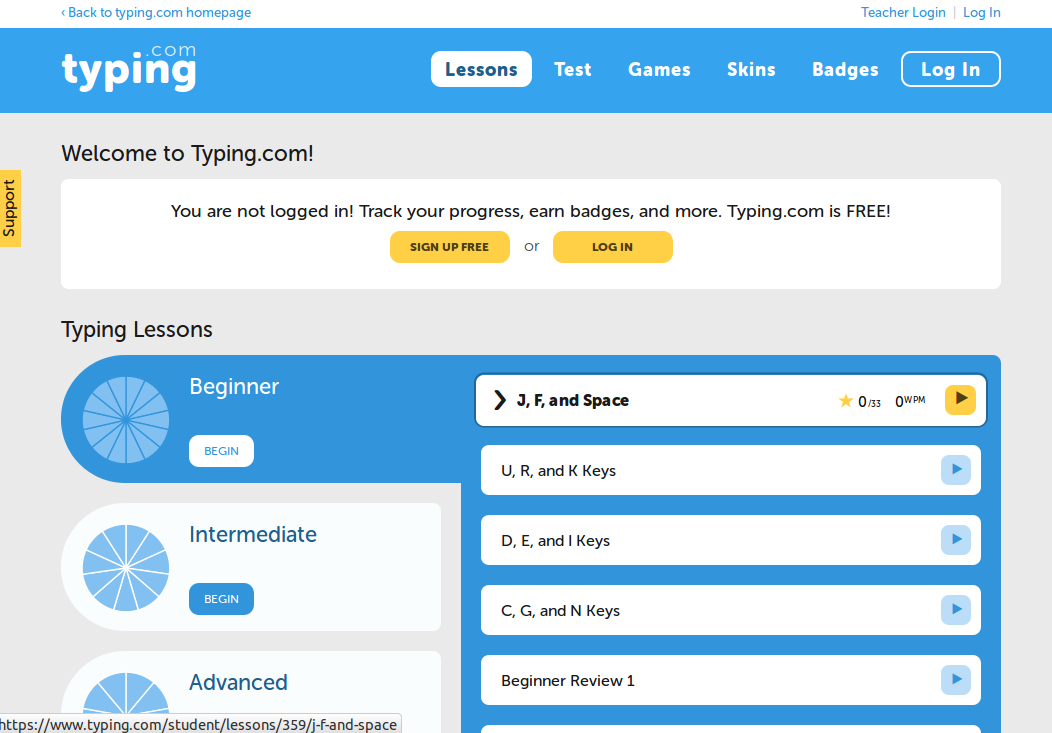
Task: Click the typing.com logo
Action: tap(129, 67)
